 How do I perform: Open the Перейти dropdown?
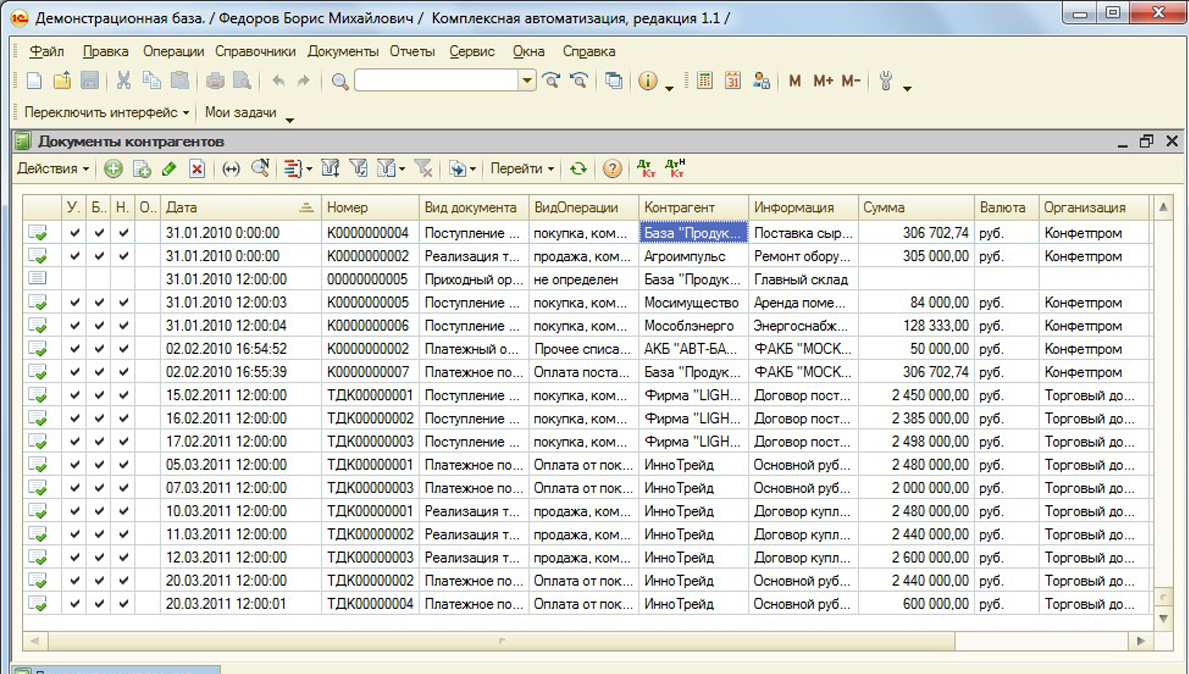point(522,169)
